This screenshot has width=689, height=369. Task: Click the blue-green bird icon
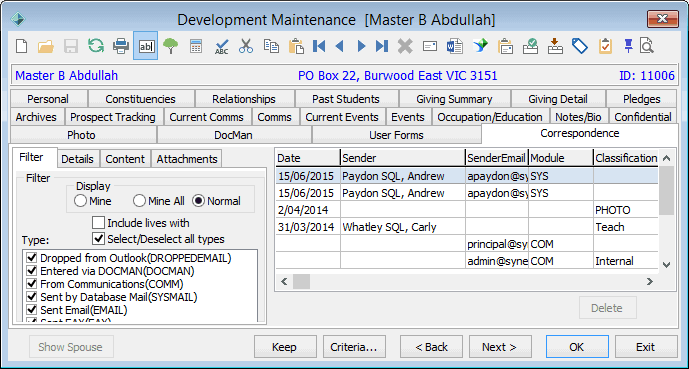(x=480, y=46)
